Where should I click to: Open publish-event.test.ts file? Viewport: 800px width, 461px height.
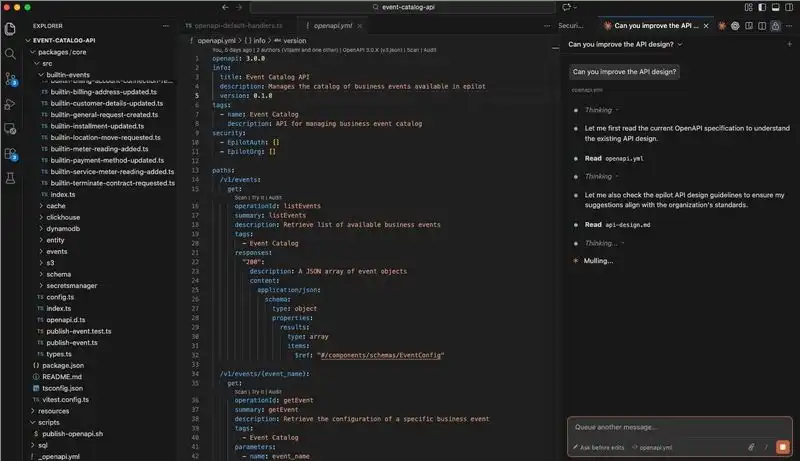point(79,331)
